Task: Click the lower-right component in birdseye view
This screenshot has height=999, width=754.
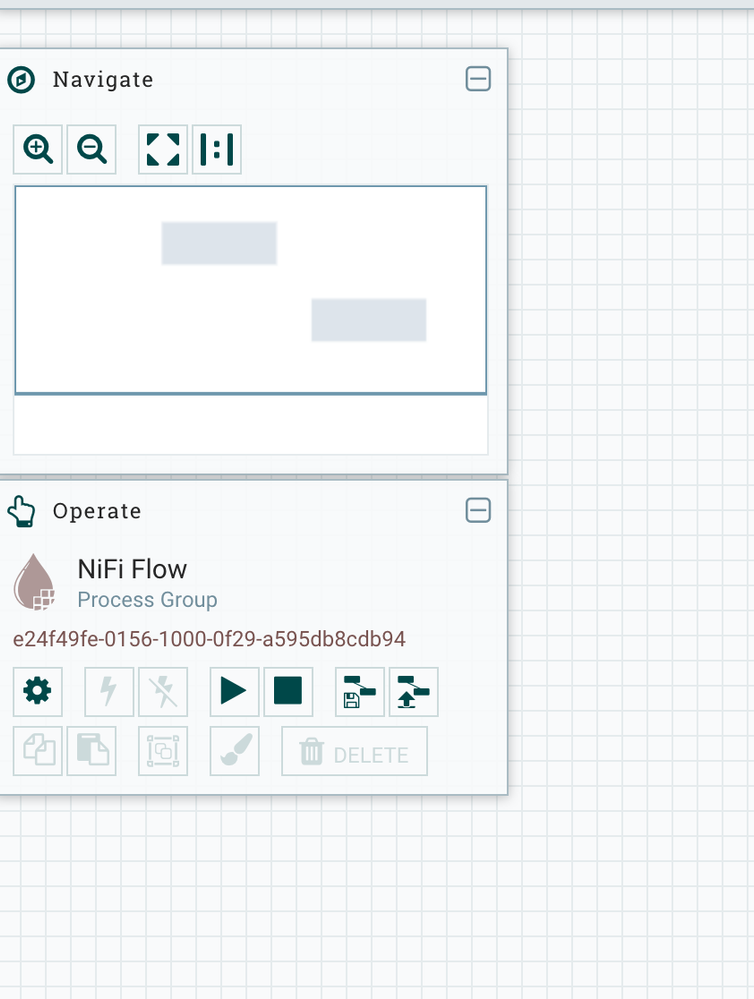Action: point(368,320)
